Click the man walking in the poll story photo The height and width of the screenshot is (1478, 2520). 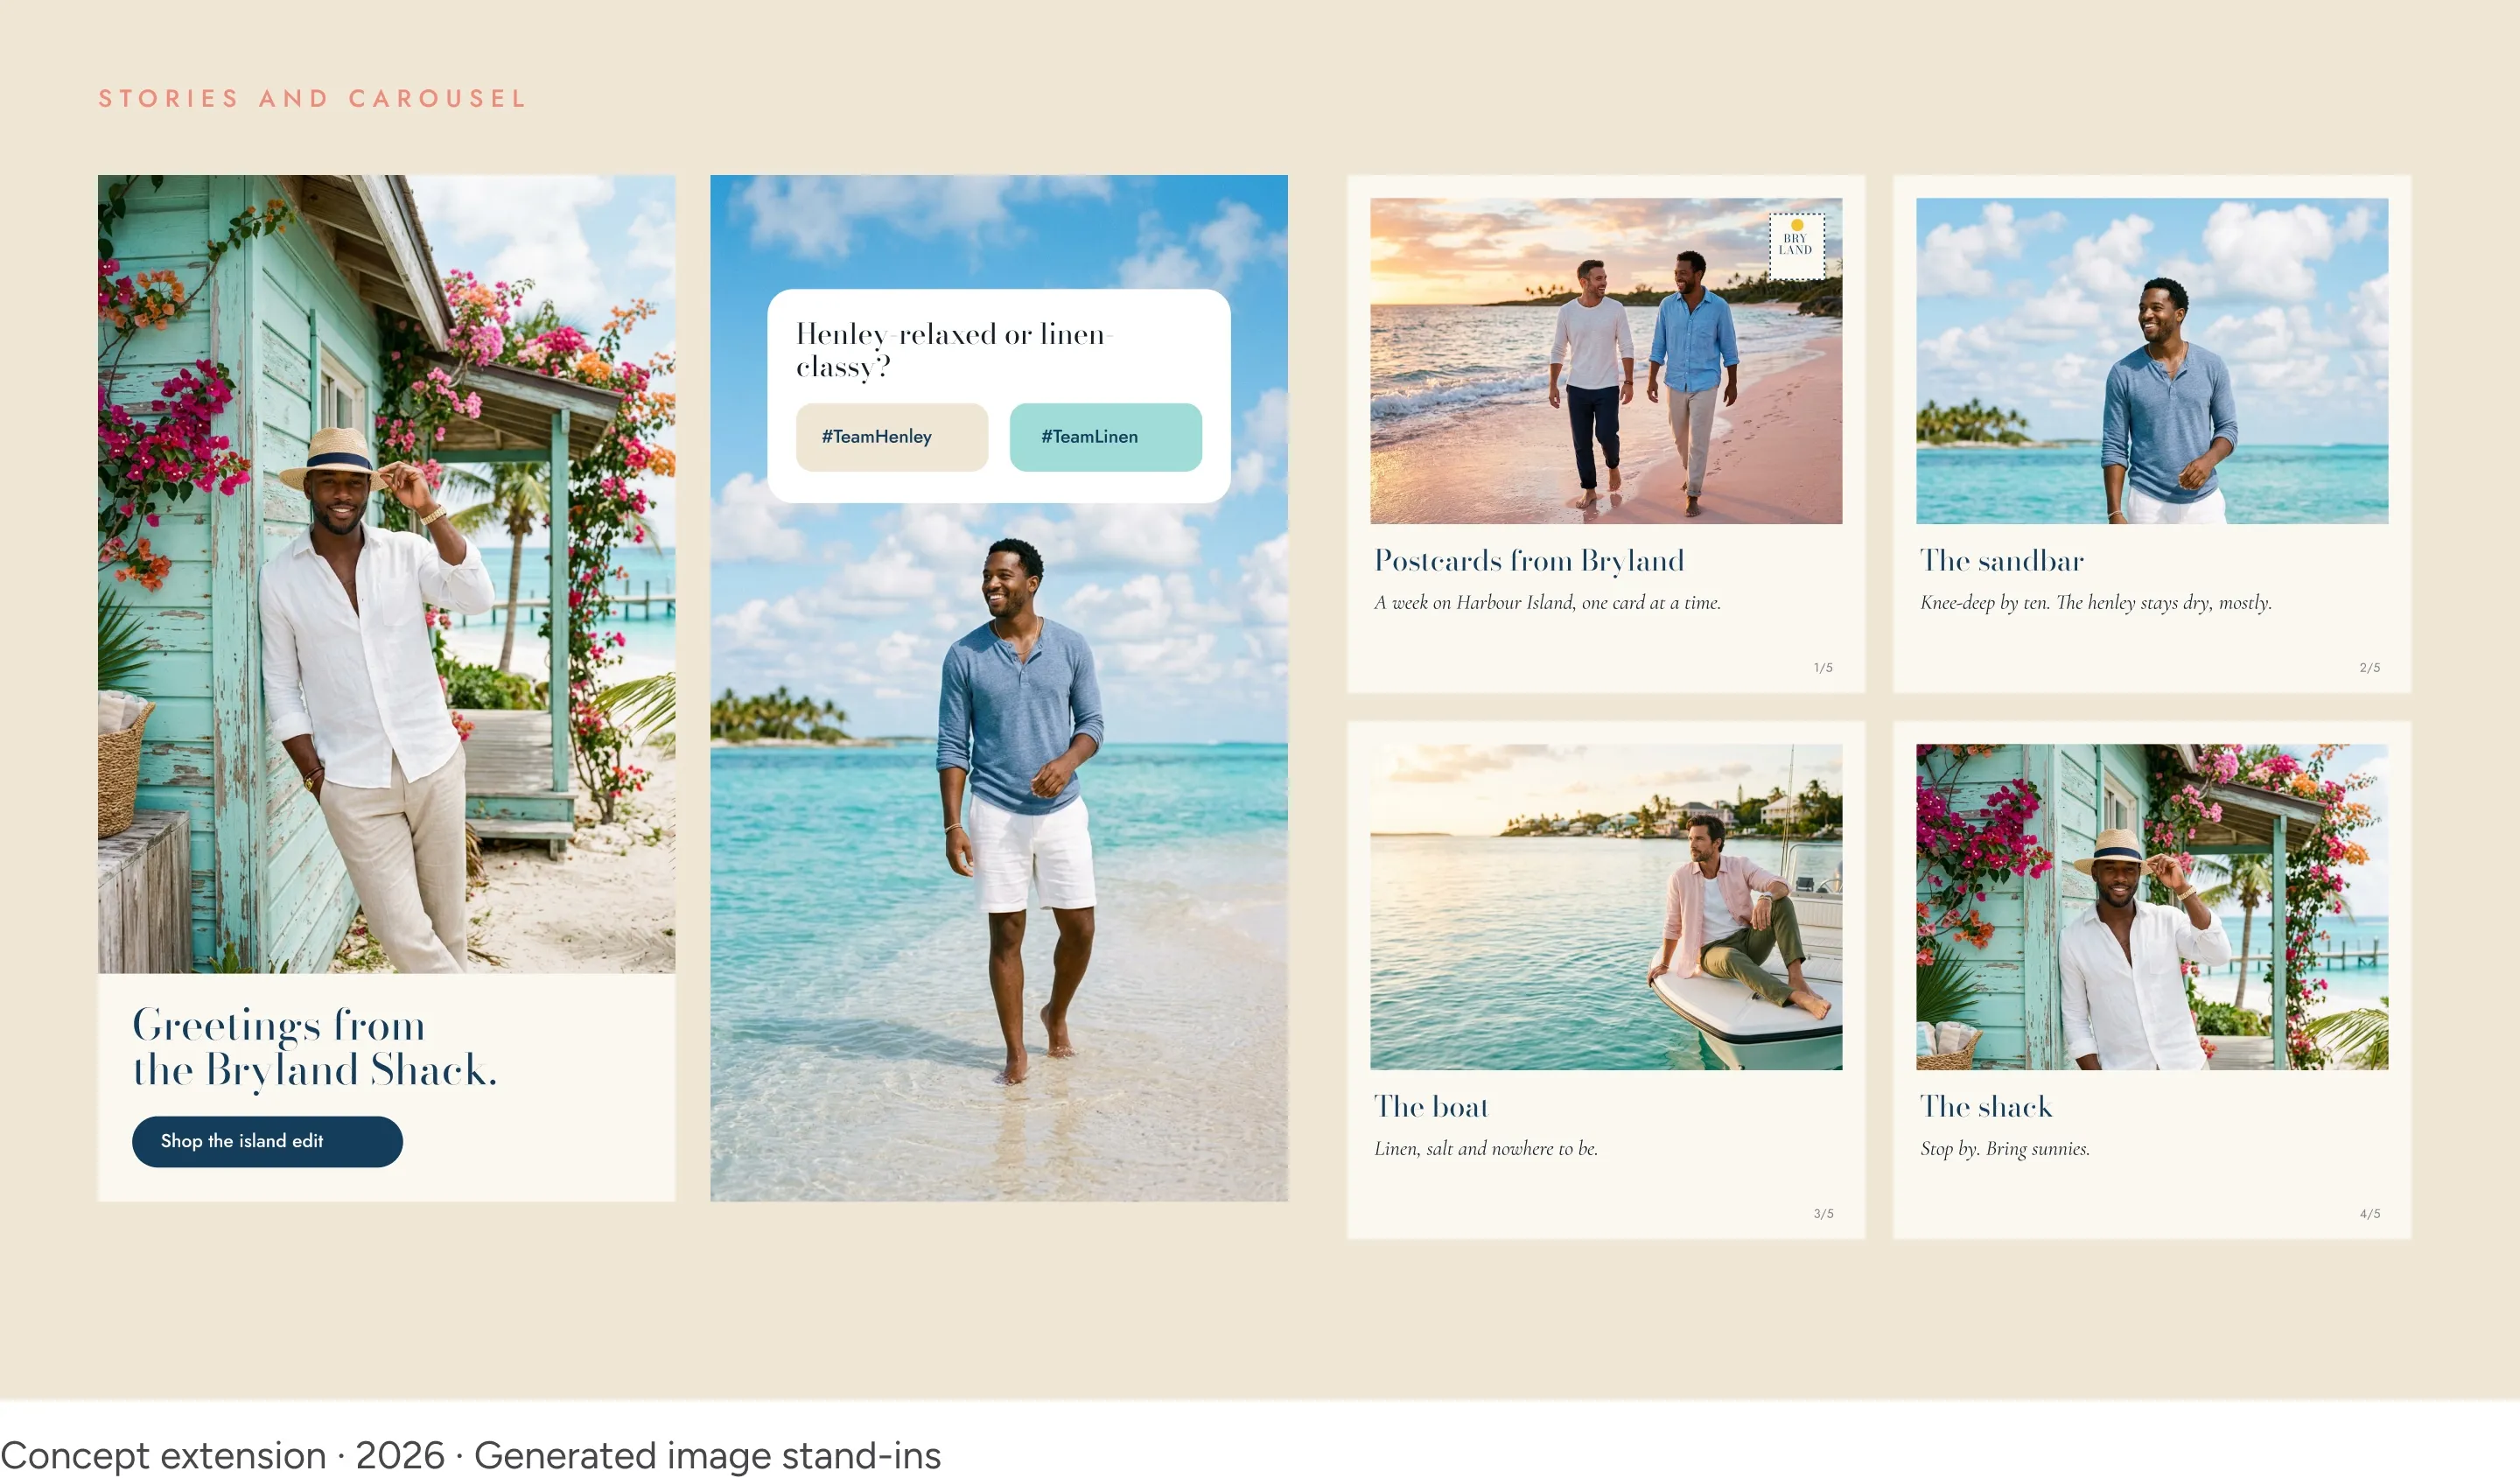coord(1021,810)
